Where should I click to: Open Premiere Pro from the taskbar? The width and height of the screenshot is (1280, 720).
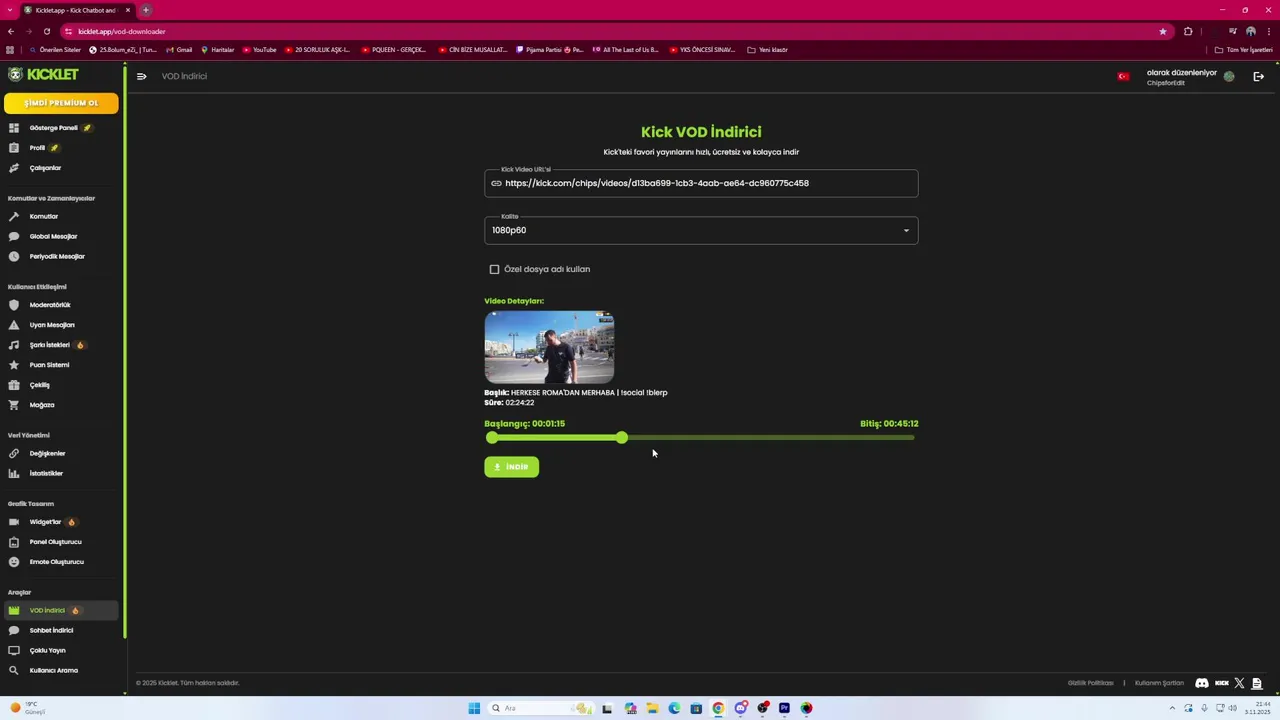784,708
